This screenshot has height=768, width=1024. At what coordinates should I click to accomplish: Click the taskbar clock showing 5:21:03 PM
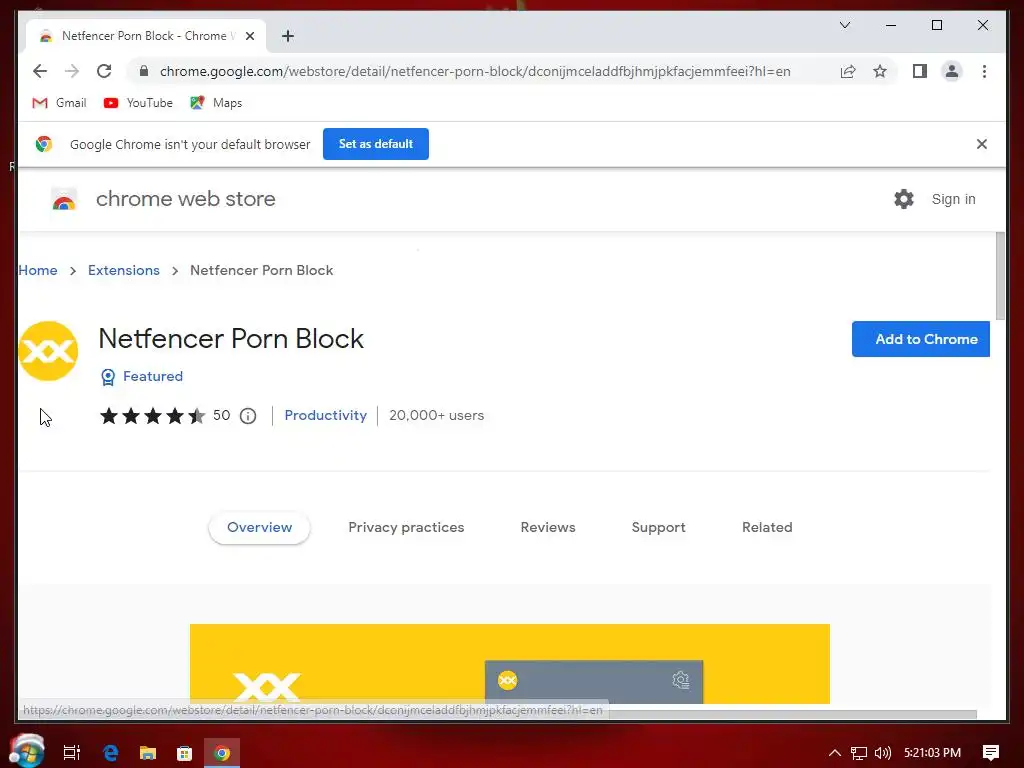pos(932,753)
